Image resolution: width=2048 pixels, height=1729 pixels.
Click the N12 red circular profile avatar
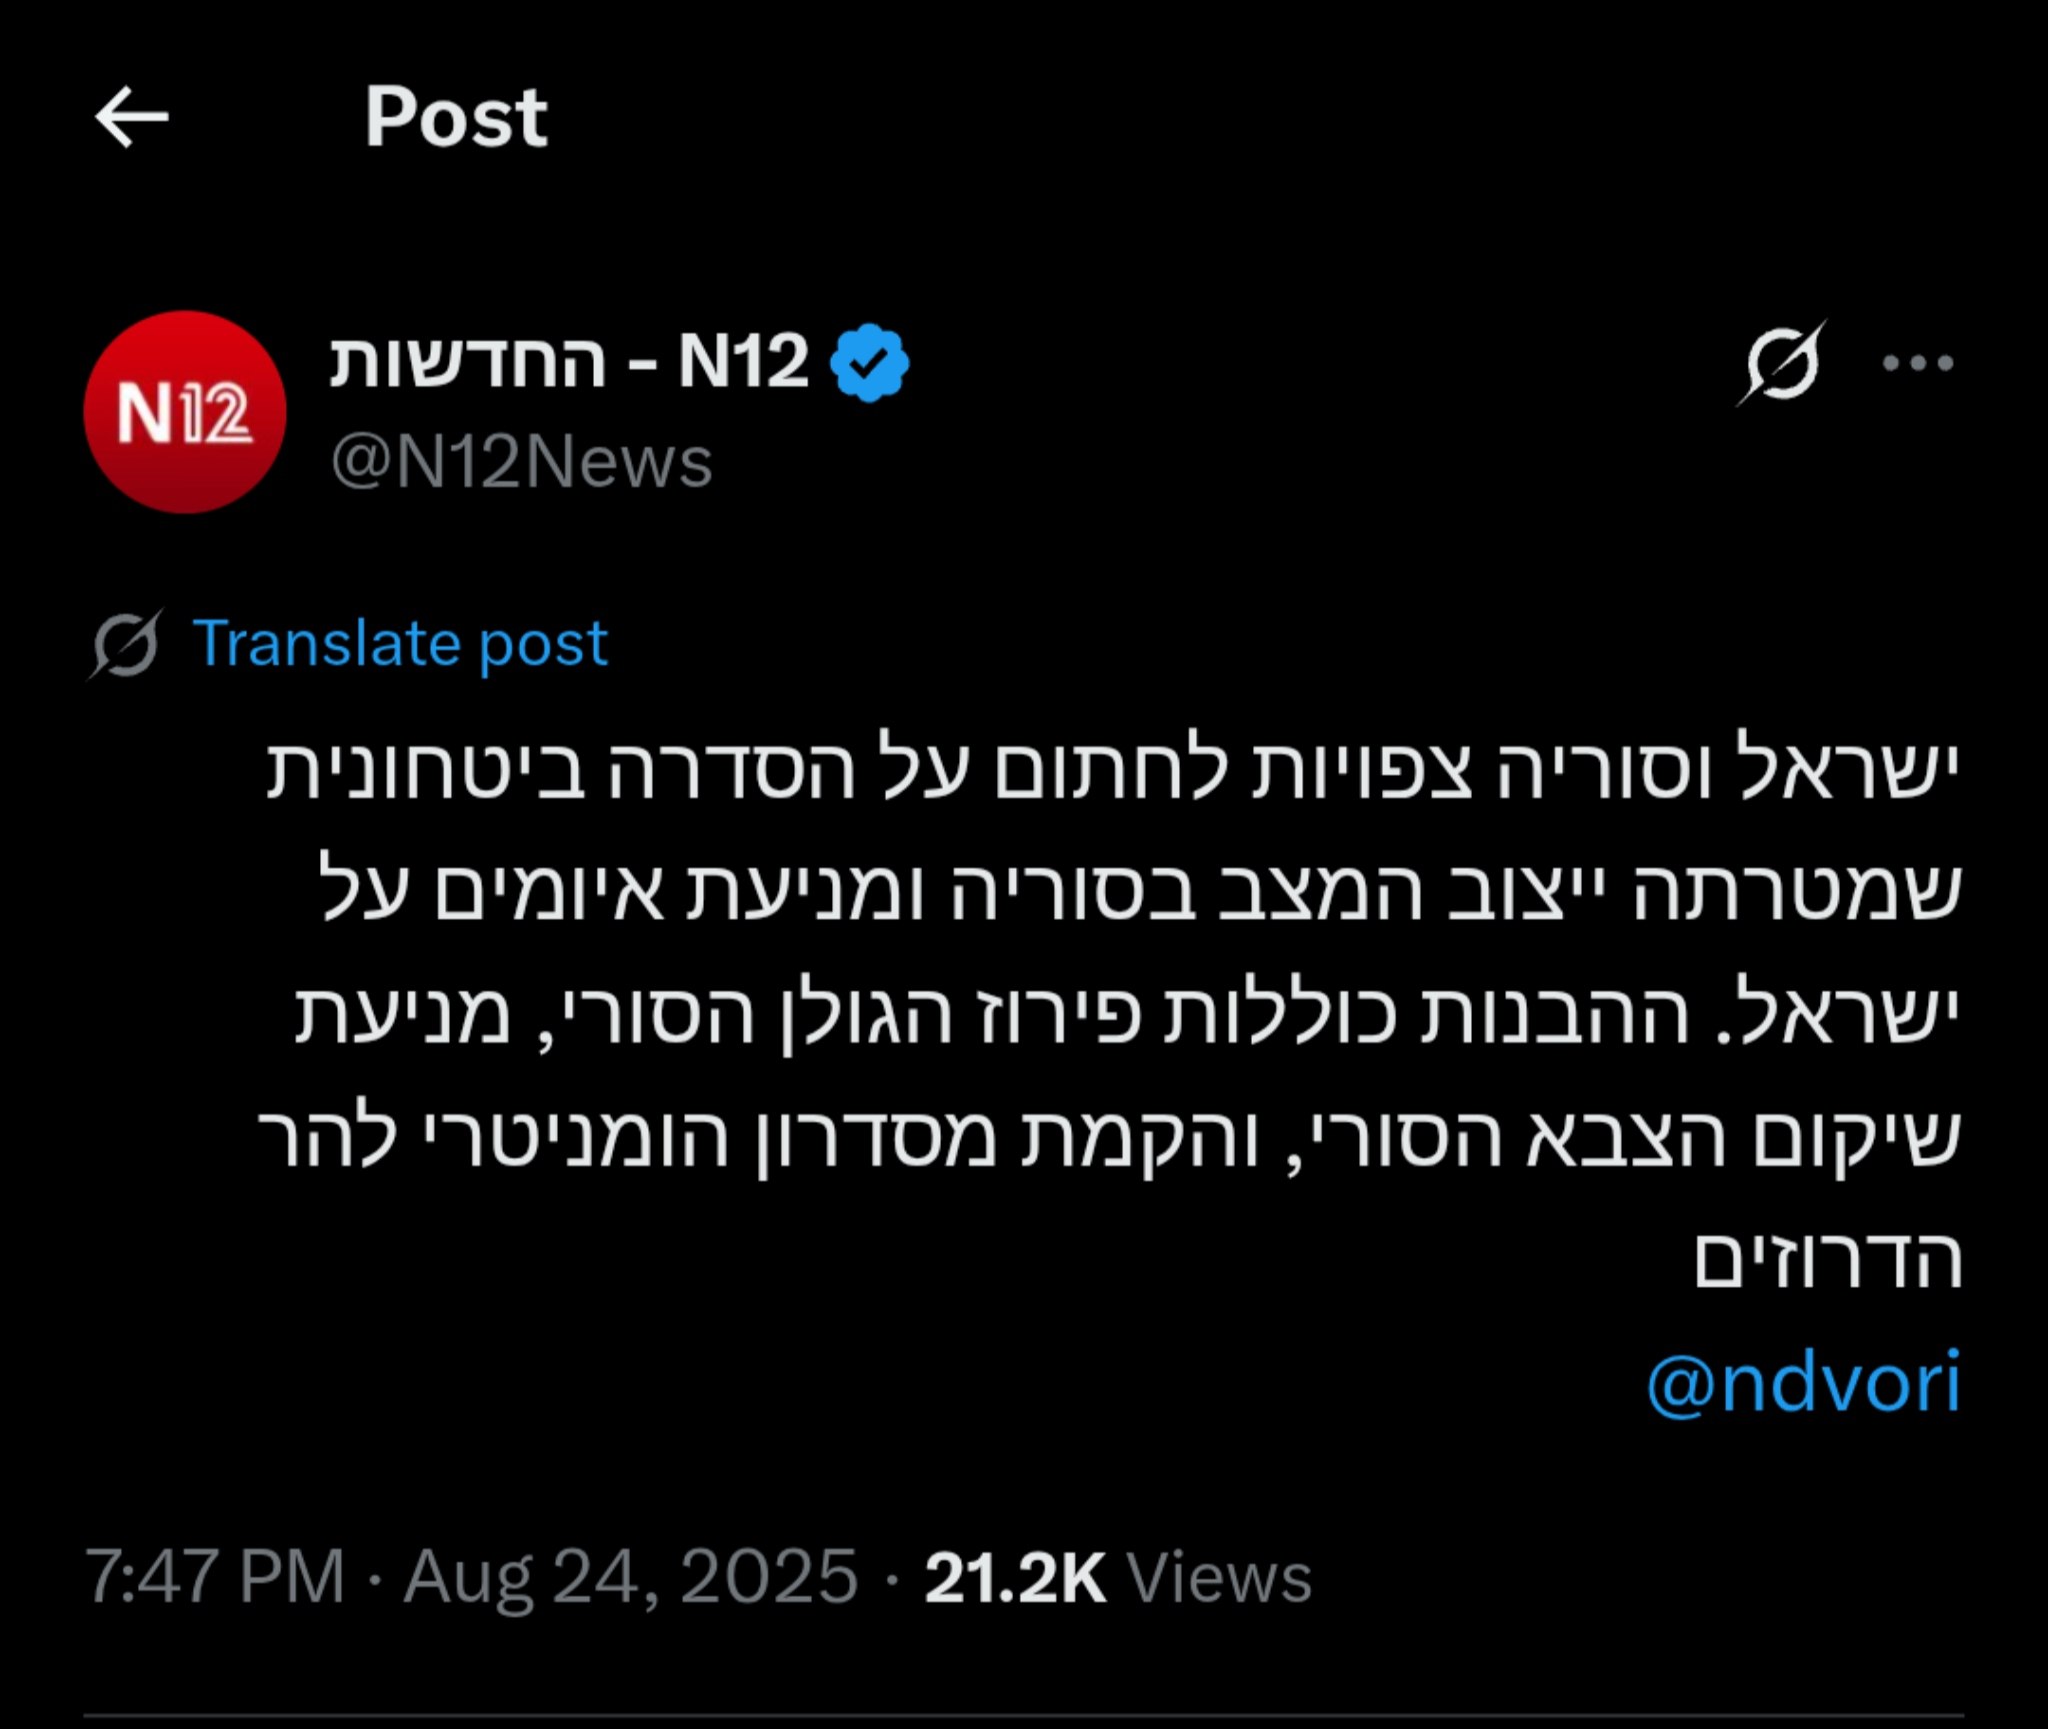click(x=185, y=412)
